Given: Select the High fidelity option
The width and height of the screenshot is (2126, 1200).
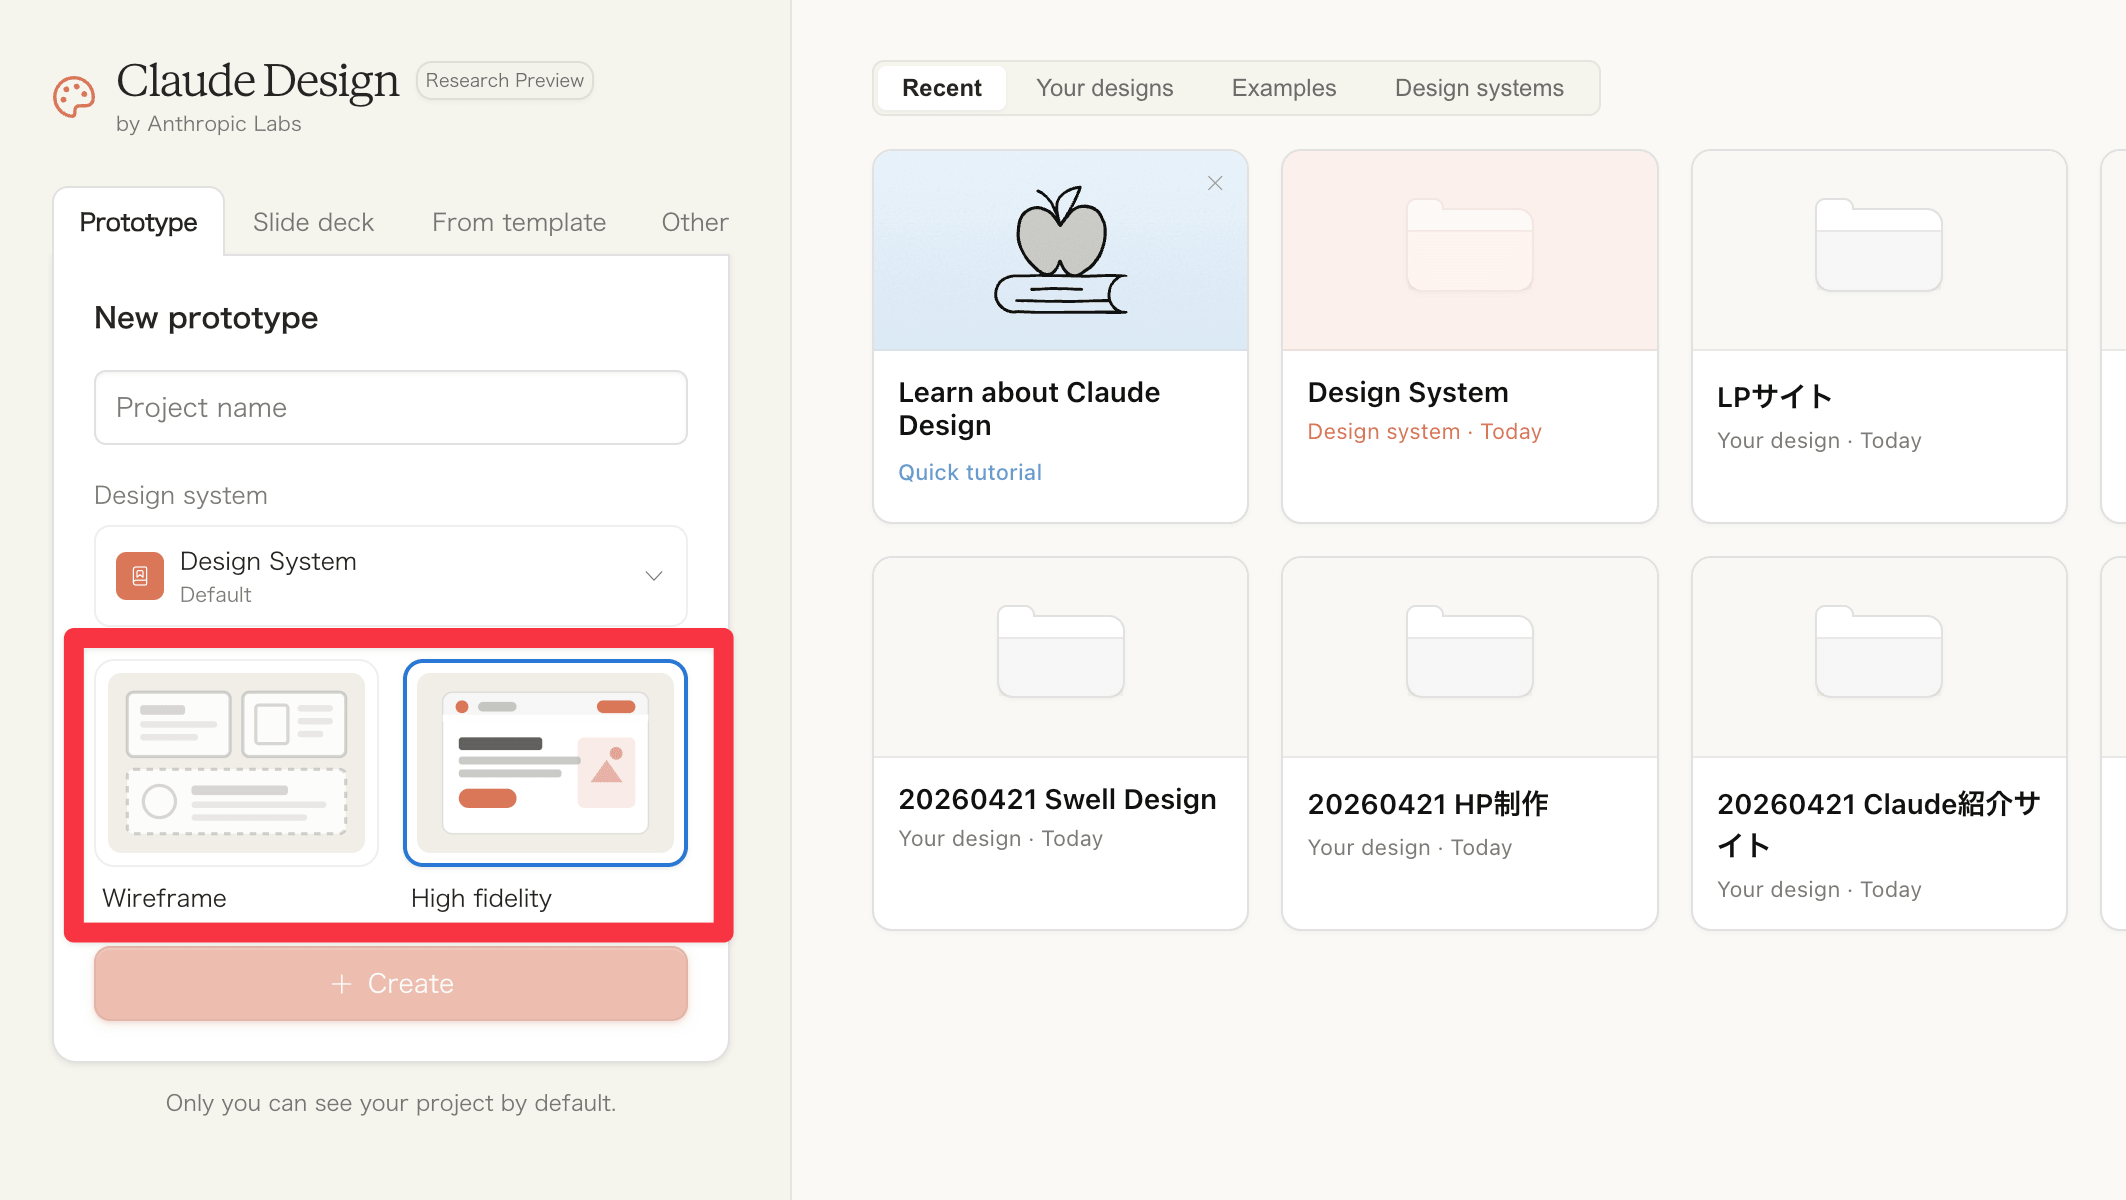Looking at the screenshot, I should [545, 763].
